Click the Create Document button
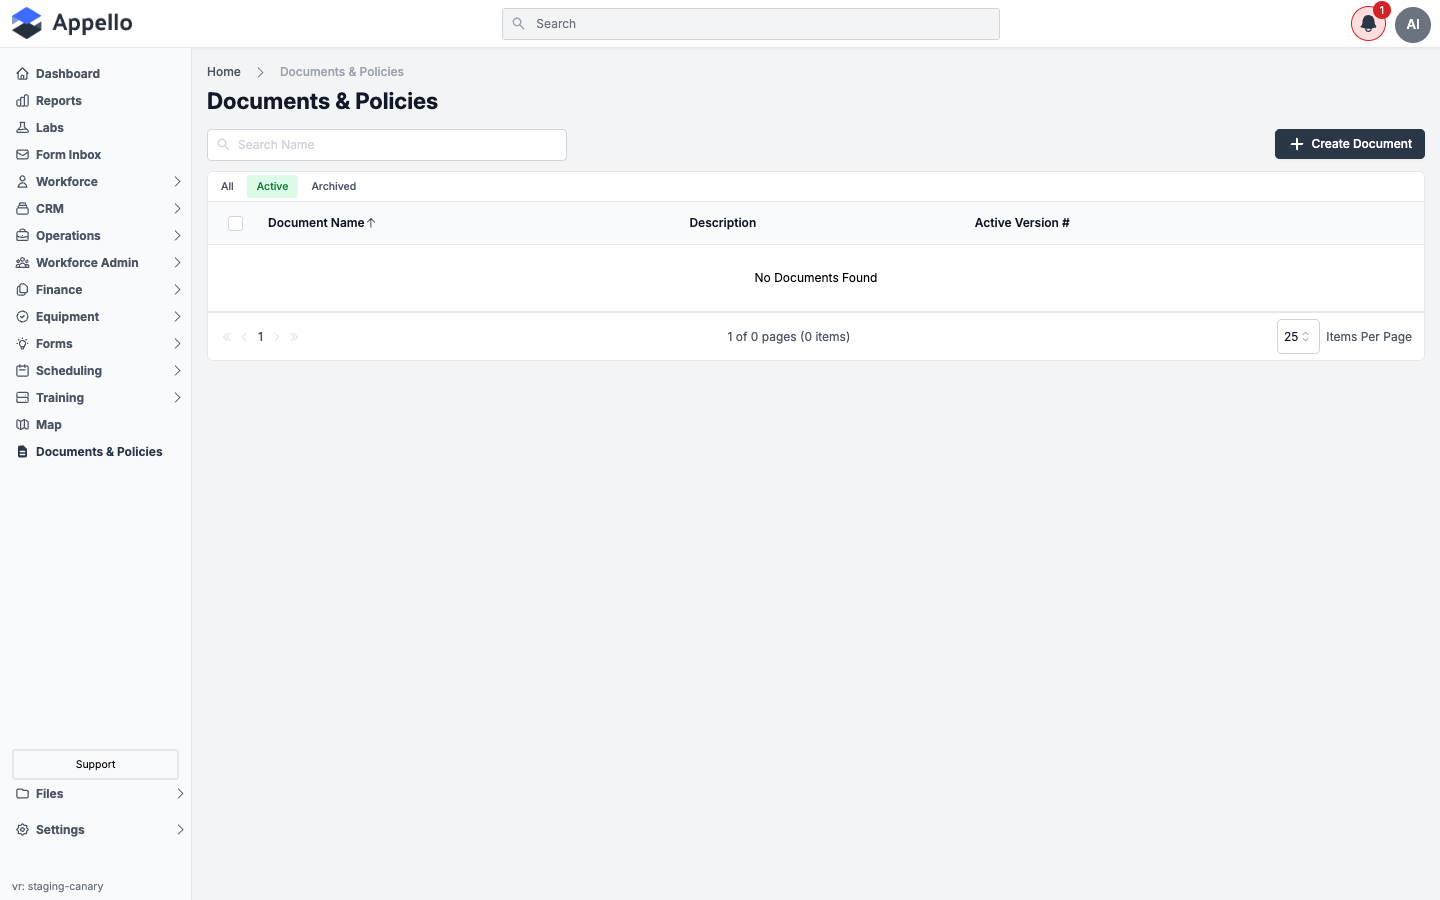Screen dimensions: 1440x900 coord(1350,144)
